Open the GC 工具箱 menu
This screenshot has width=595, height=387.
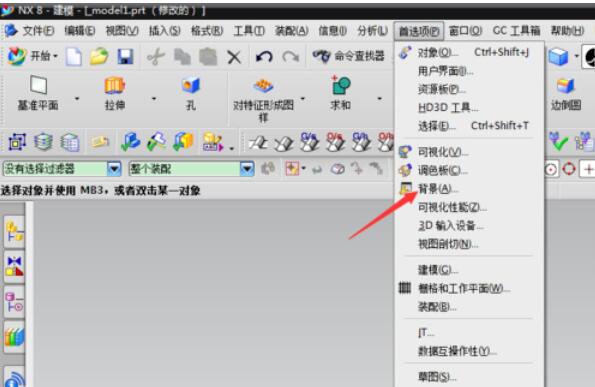(x=516, y=31)
